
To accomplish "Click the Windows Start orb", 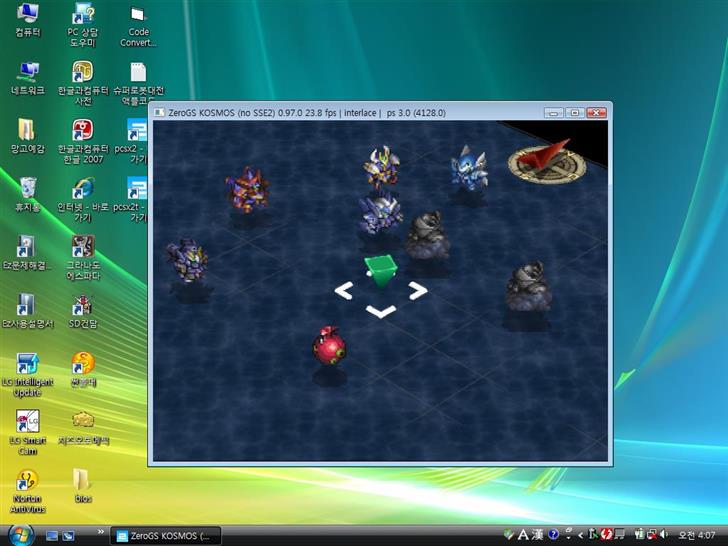I will pos(20,535).
